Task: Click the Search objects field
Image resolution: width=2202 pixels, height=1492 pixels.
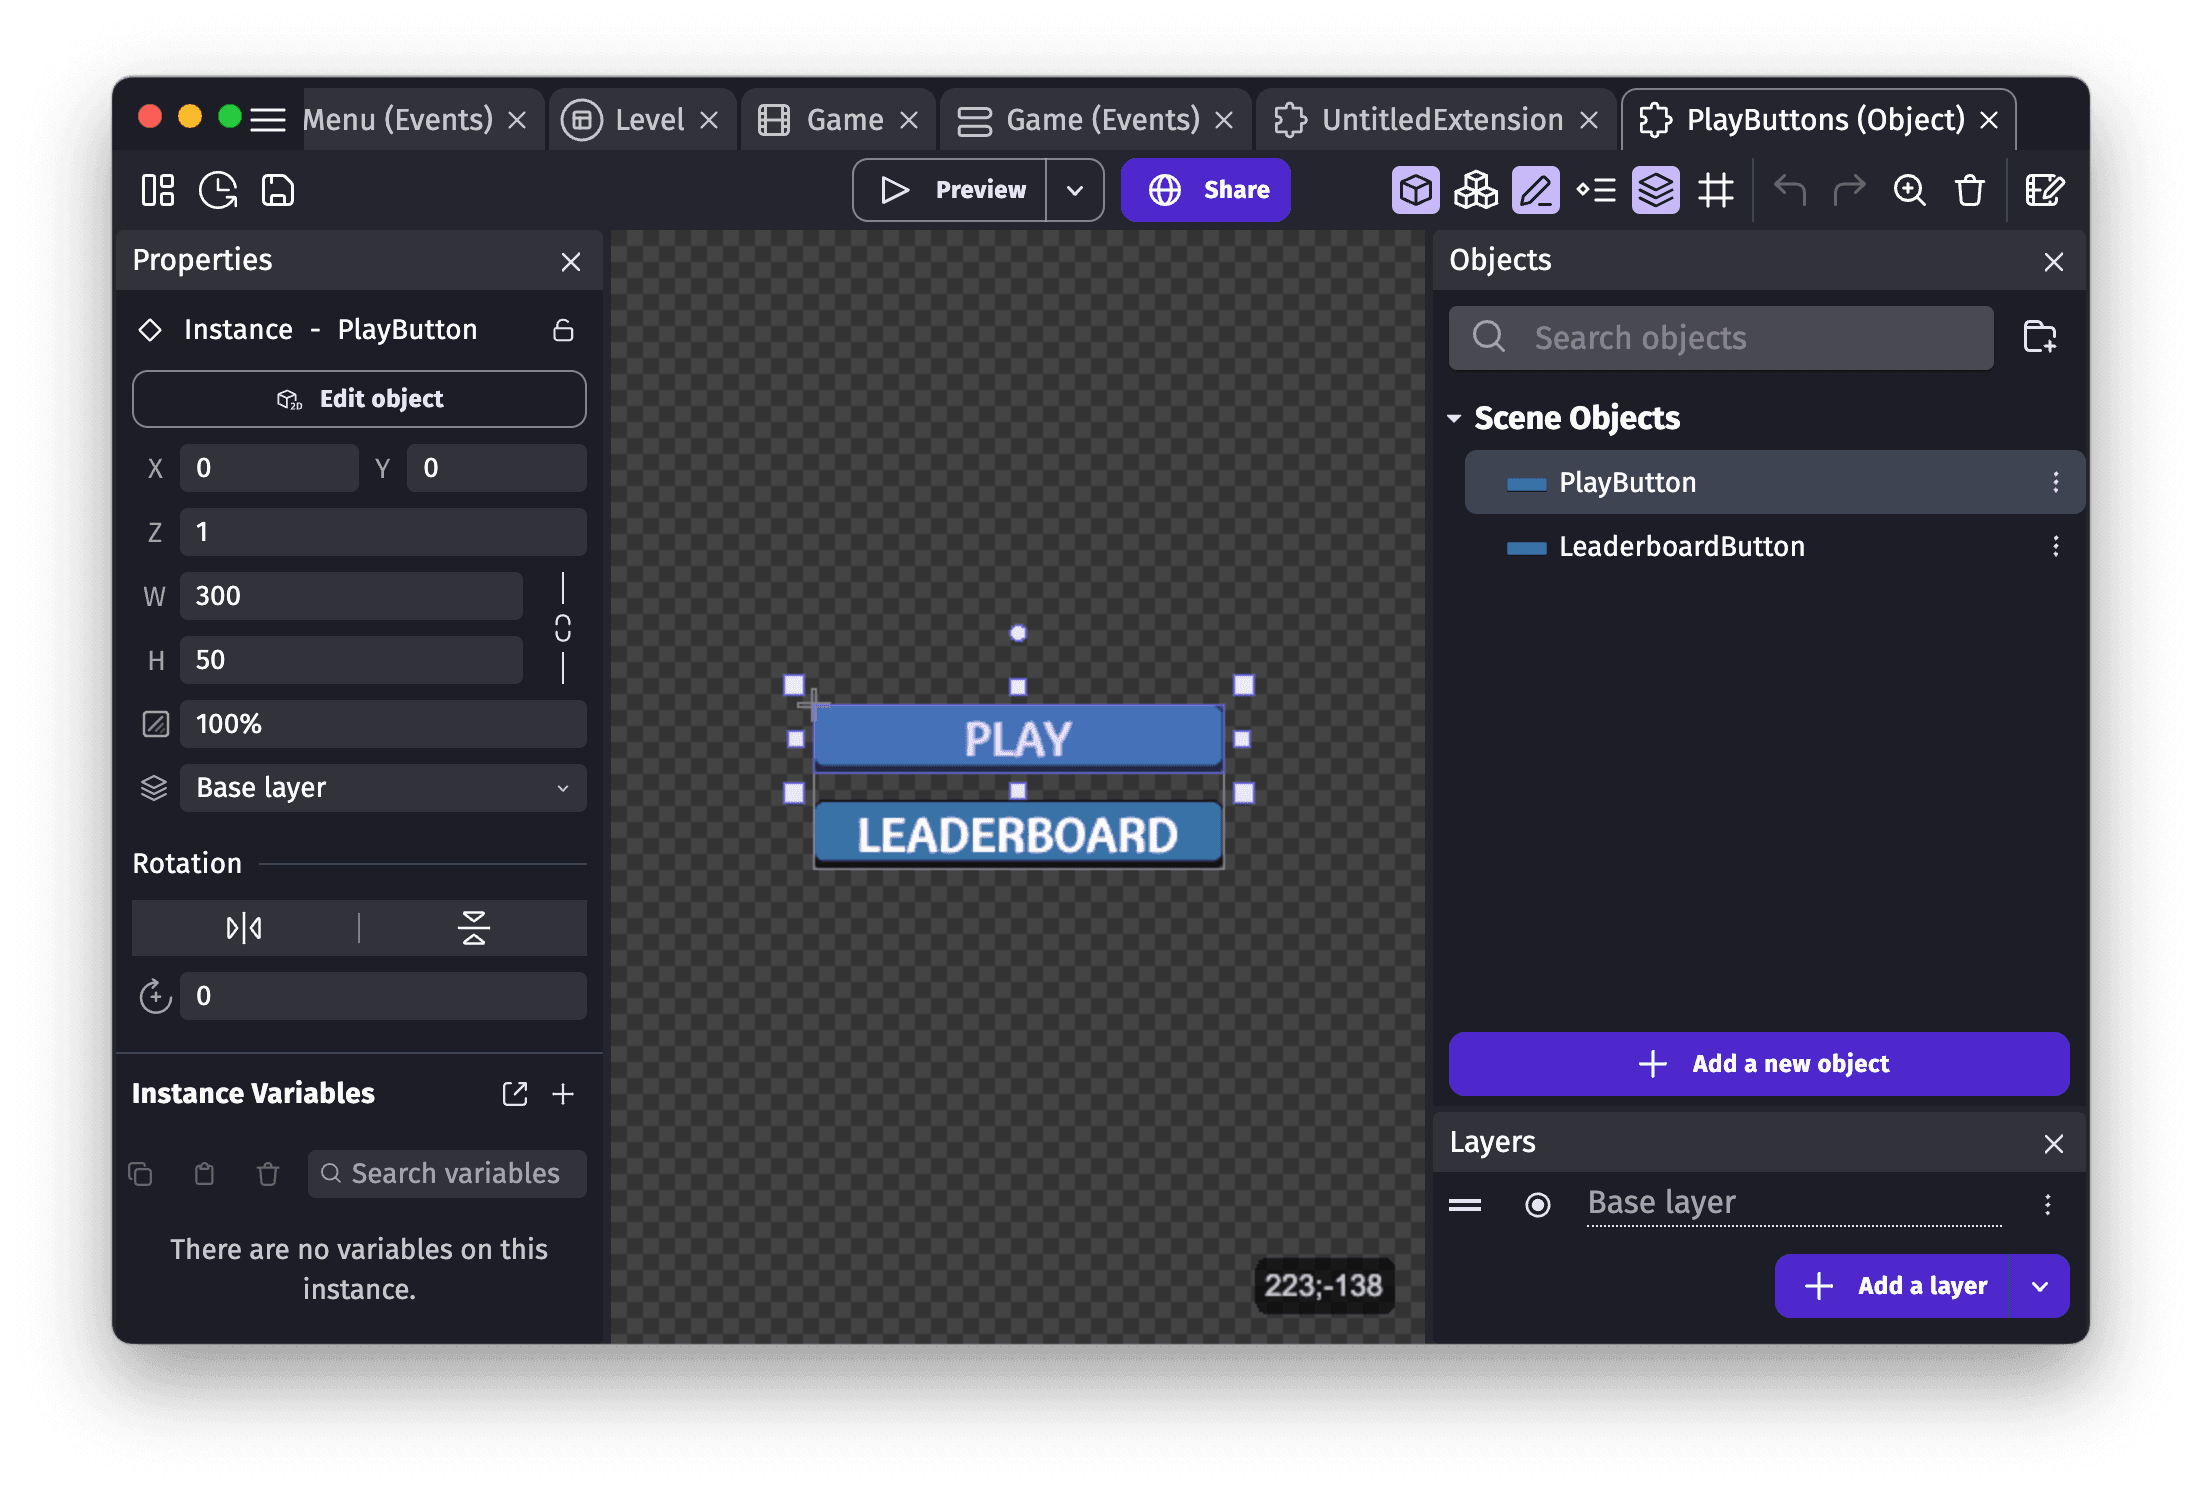Action: (x=1720, y=337)
